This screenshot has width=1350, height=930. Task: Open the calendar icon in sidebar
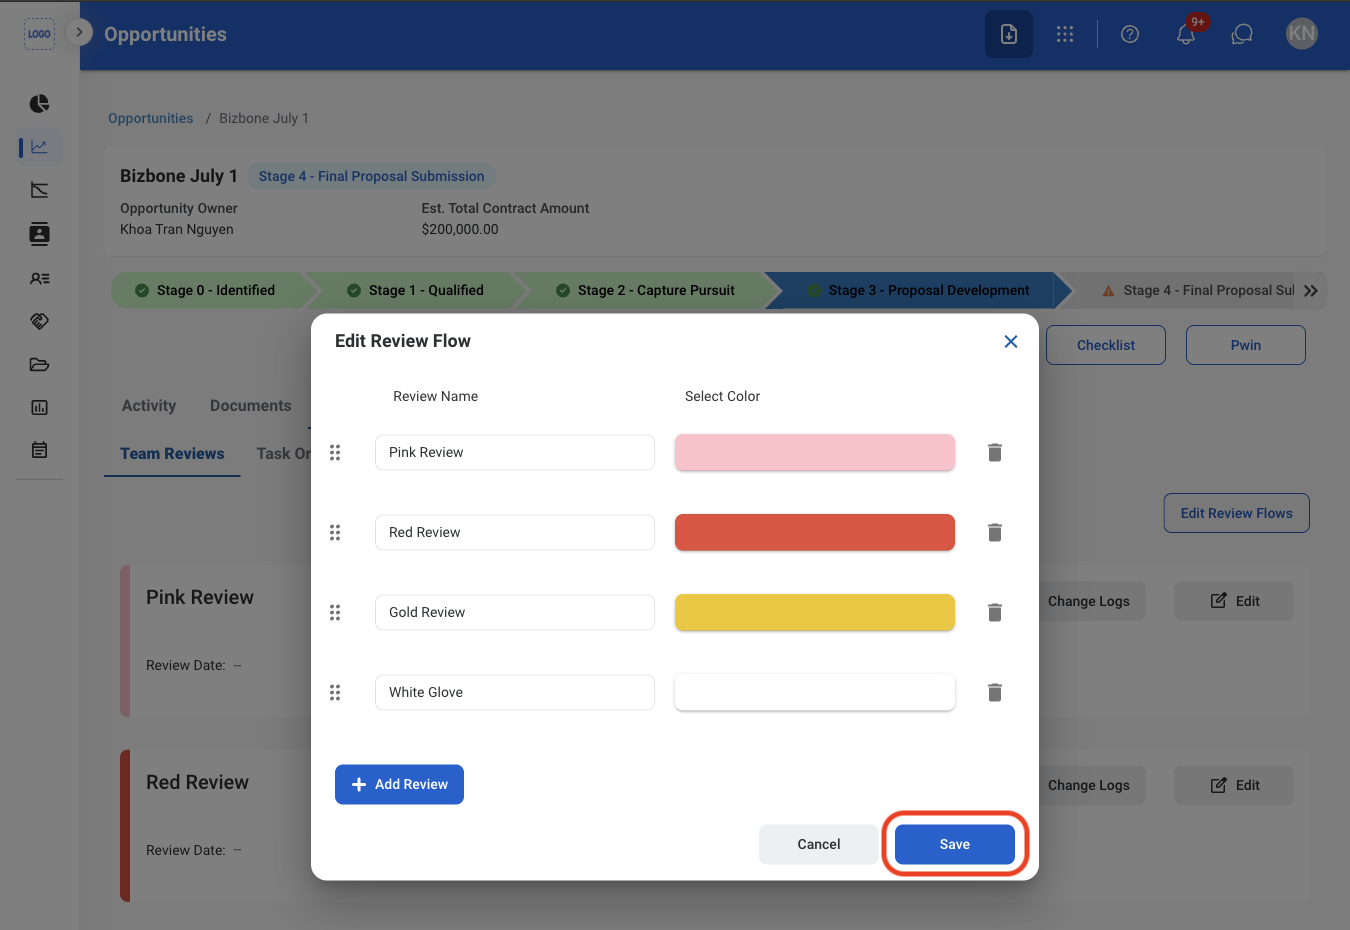pyautogui.click(x=39, y=450)
